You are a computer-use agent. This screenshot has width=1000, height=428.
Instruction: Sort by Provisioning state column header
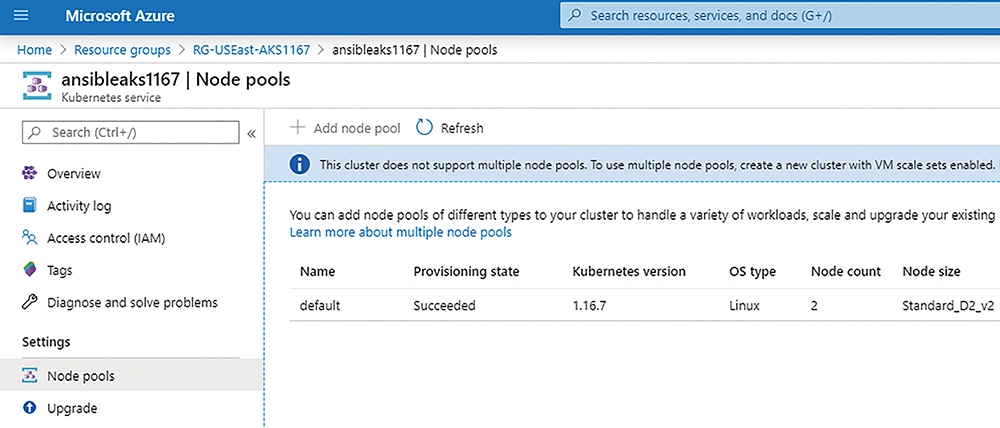point(466,271)
